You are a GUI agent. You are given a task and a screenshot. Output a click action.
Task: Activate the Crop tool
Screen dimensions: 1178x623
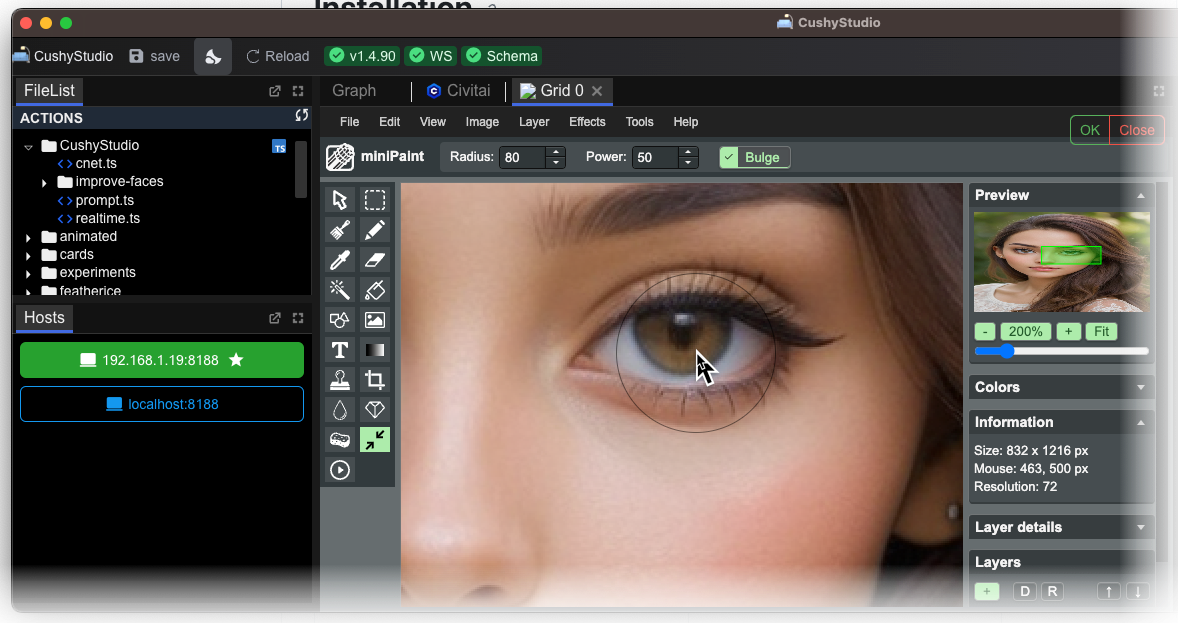(375, 380)
